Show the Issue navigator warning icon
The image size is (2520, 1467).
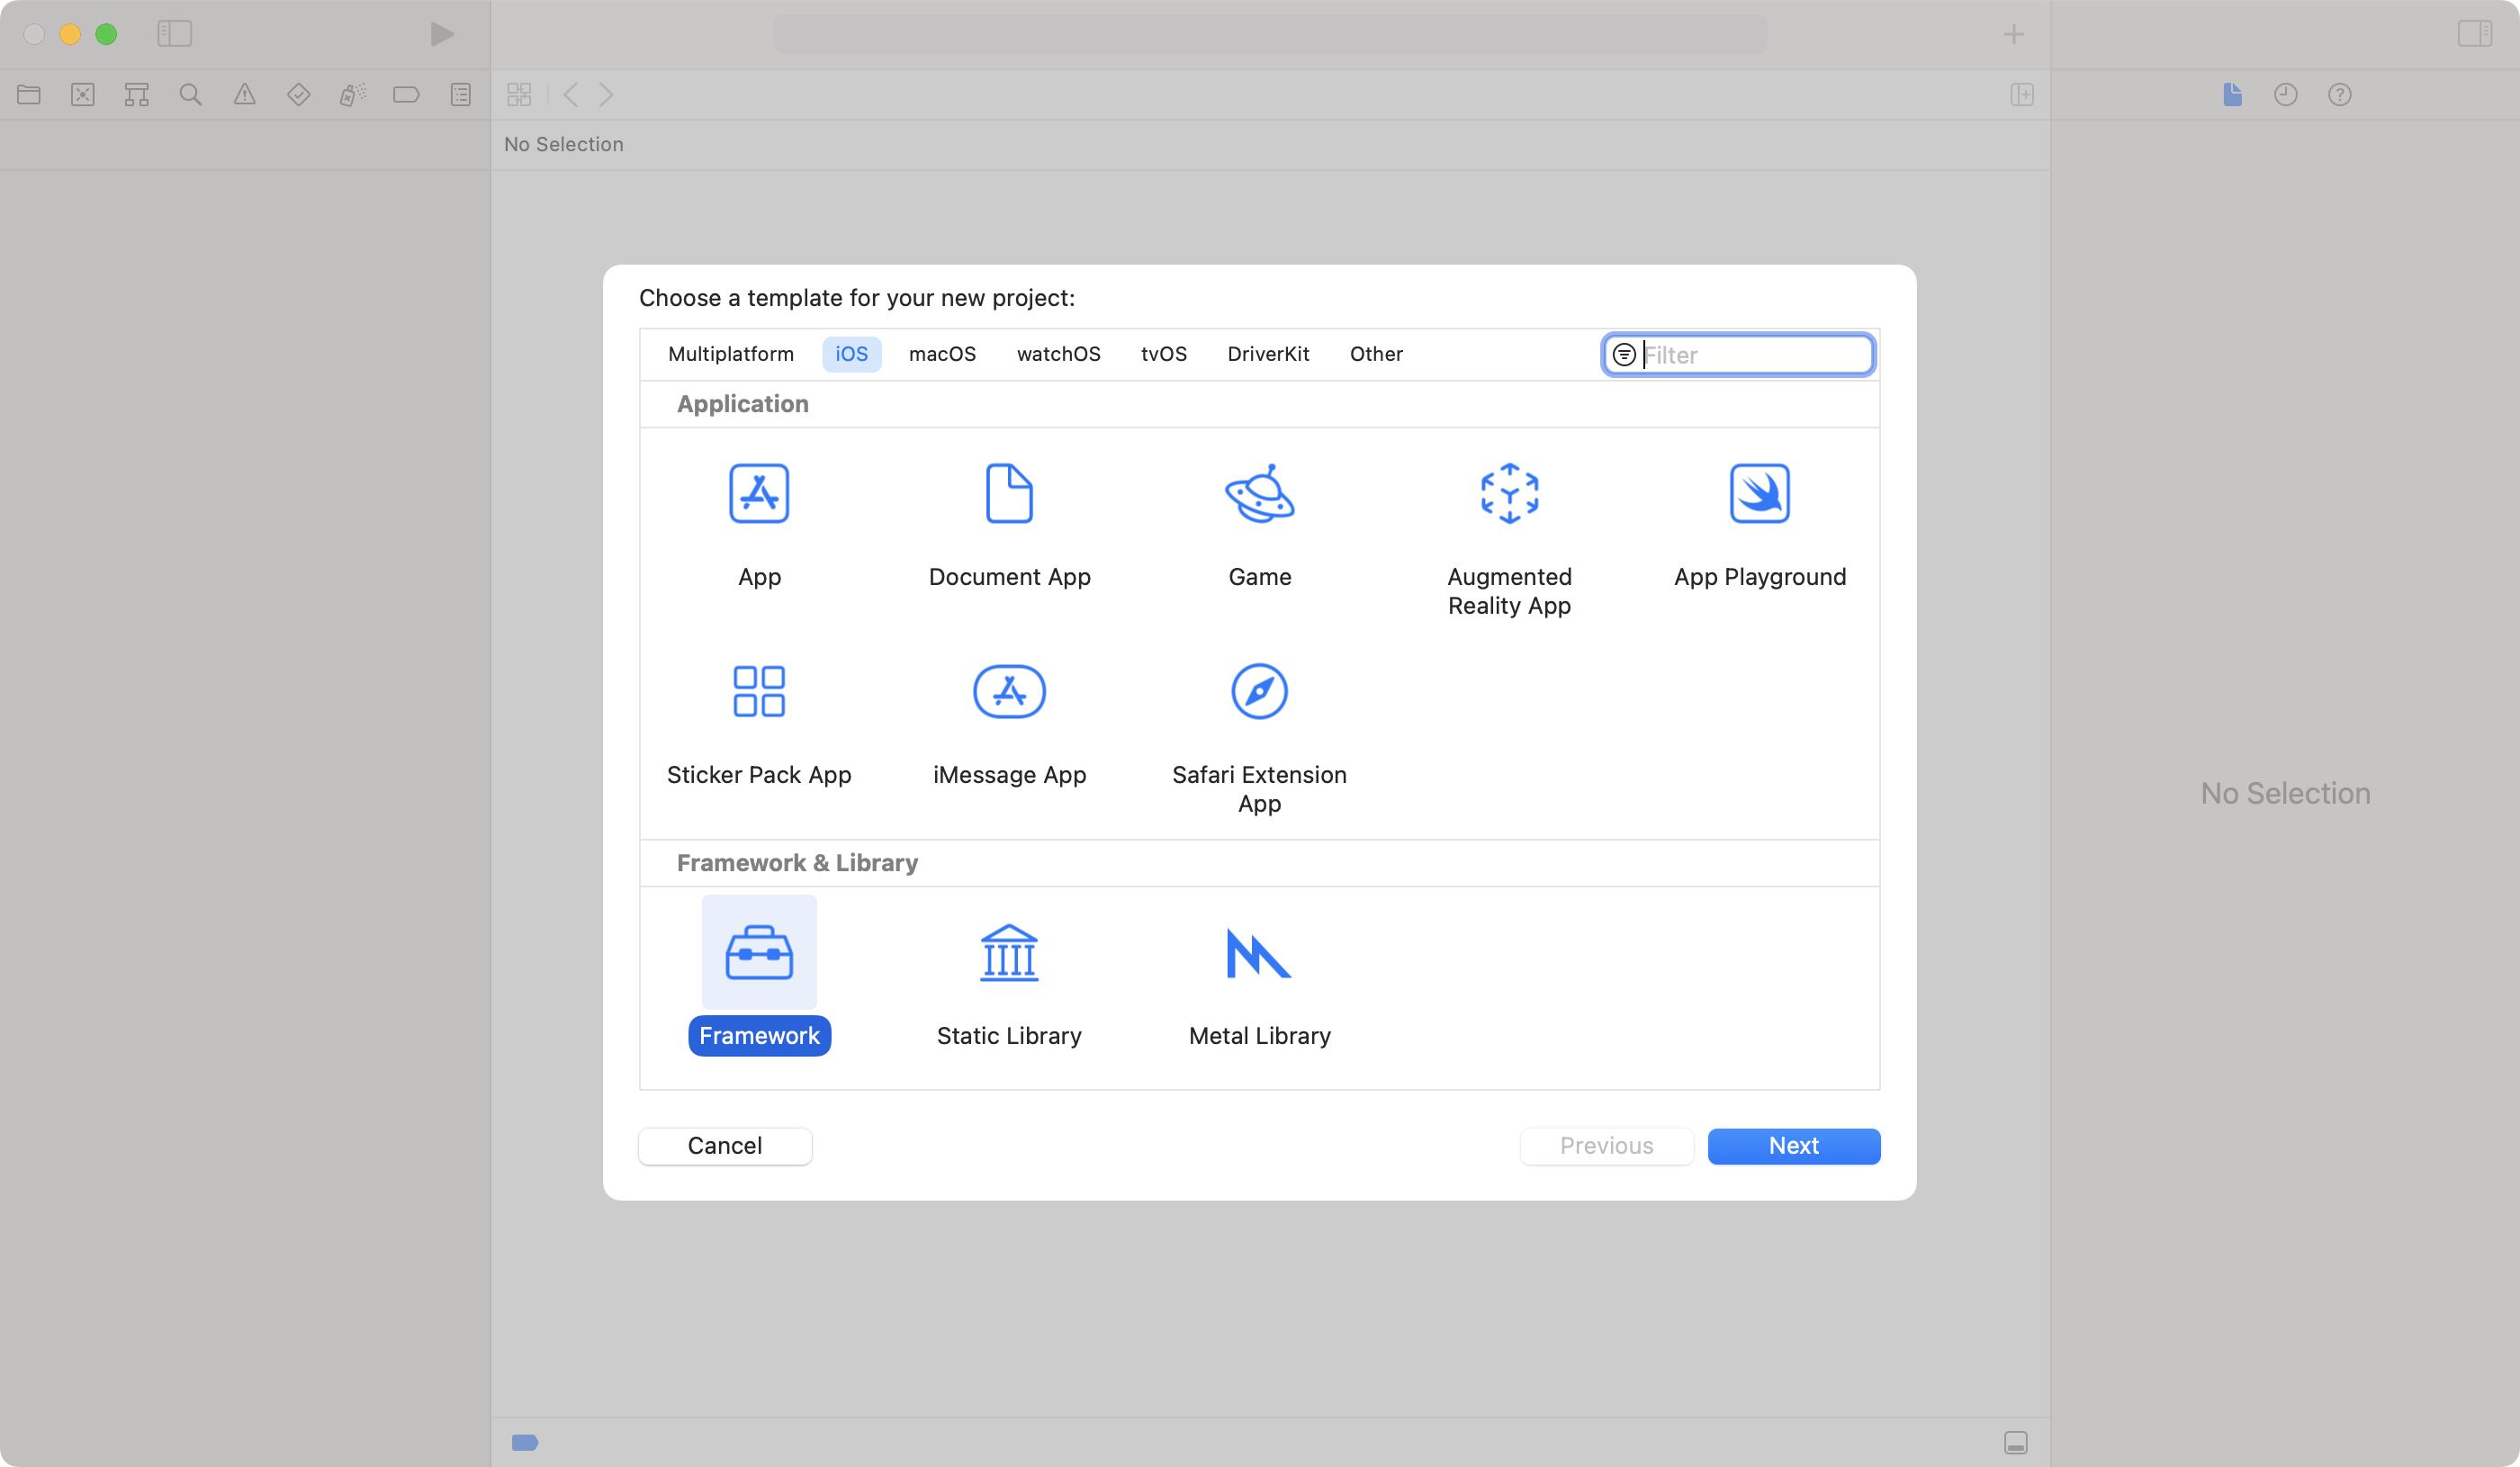tap(245, 95)
